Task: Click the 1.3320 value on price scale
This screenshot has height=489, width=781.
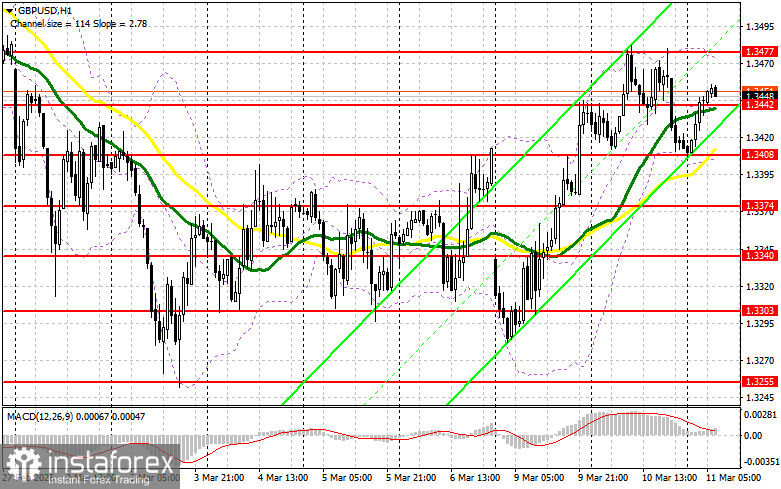Action: [761, 287]
